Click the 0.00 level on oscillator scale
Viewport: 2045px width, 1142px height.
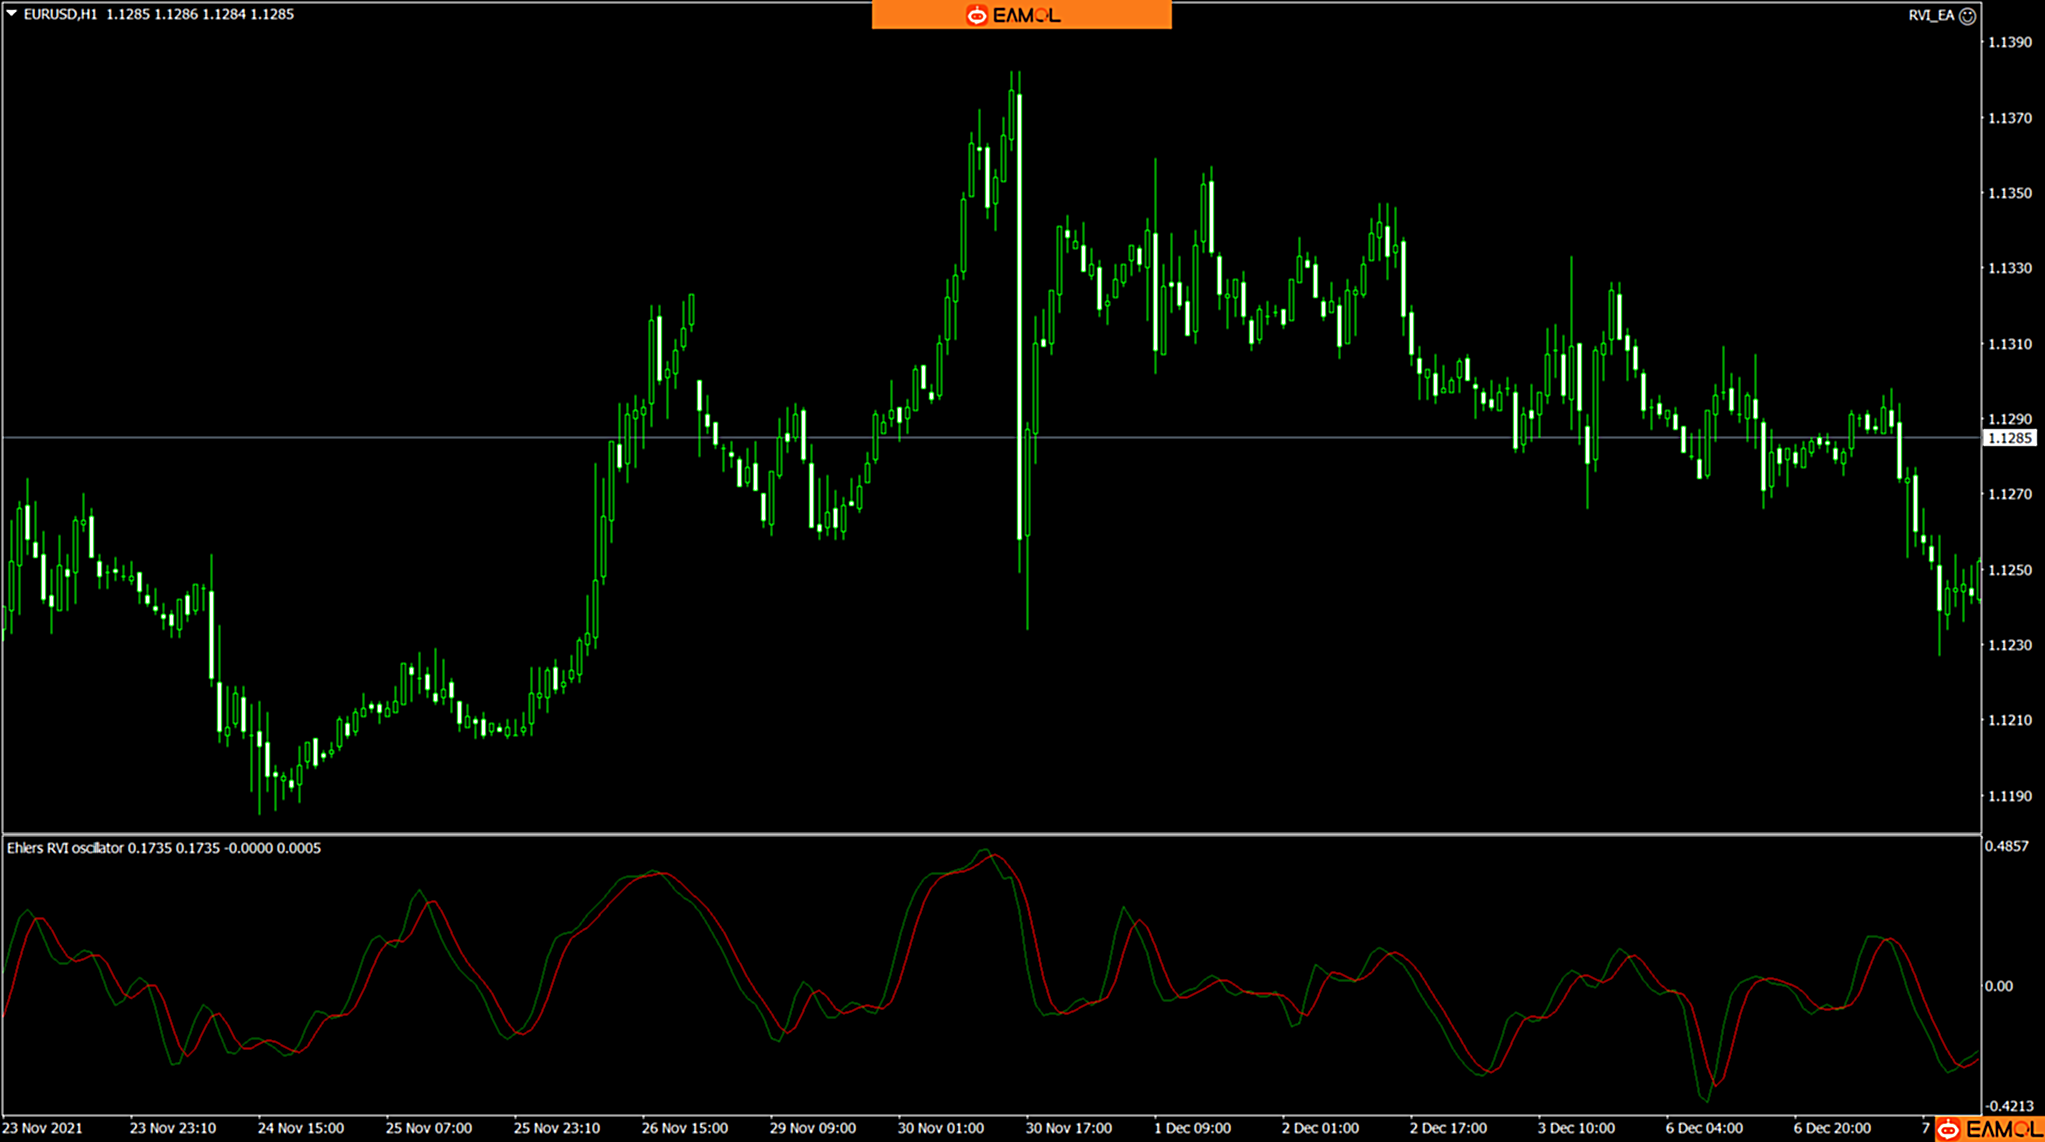[x=1998, y=986]
